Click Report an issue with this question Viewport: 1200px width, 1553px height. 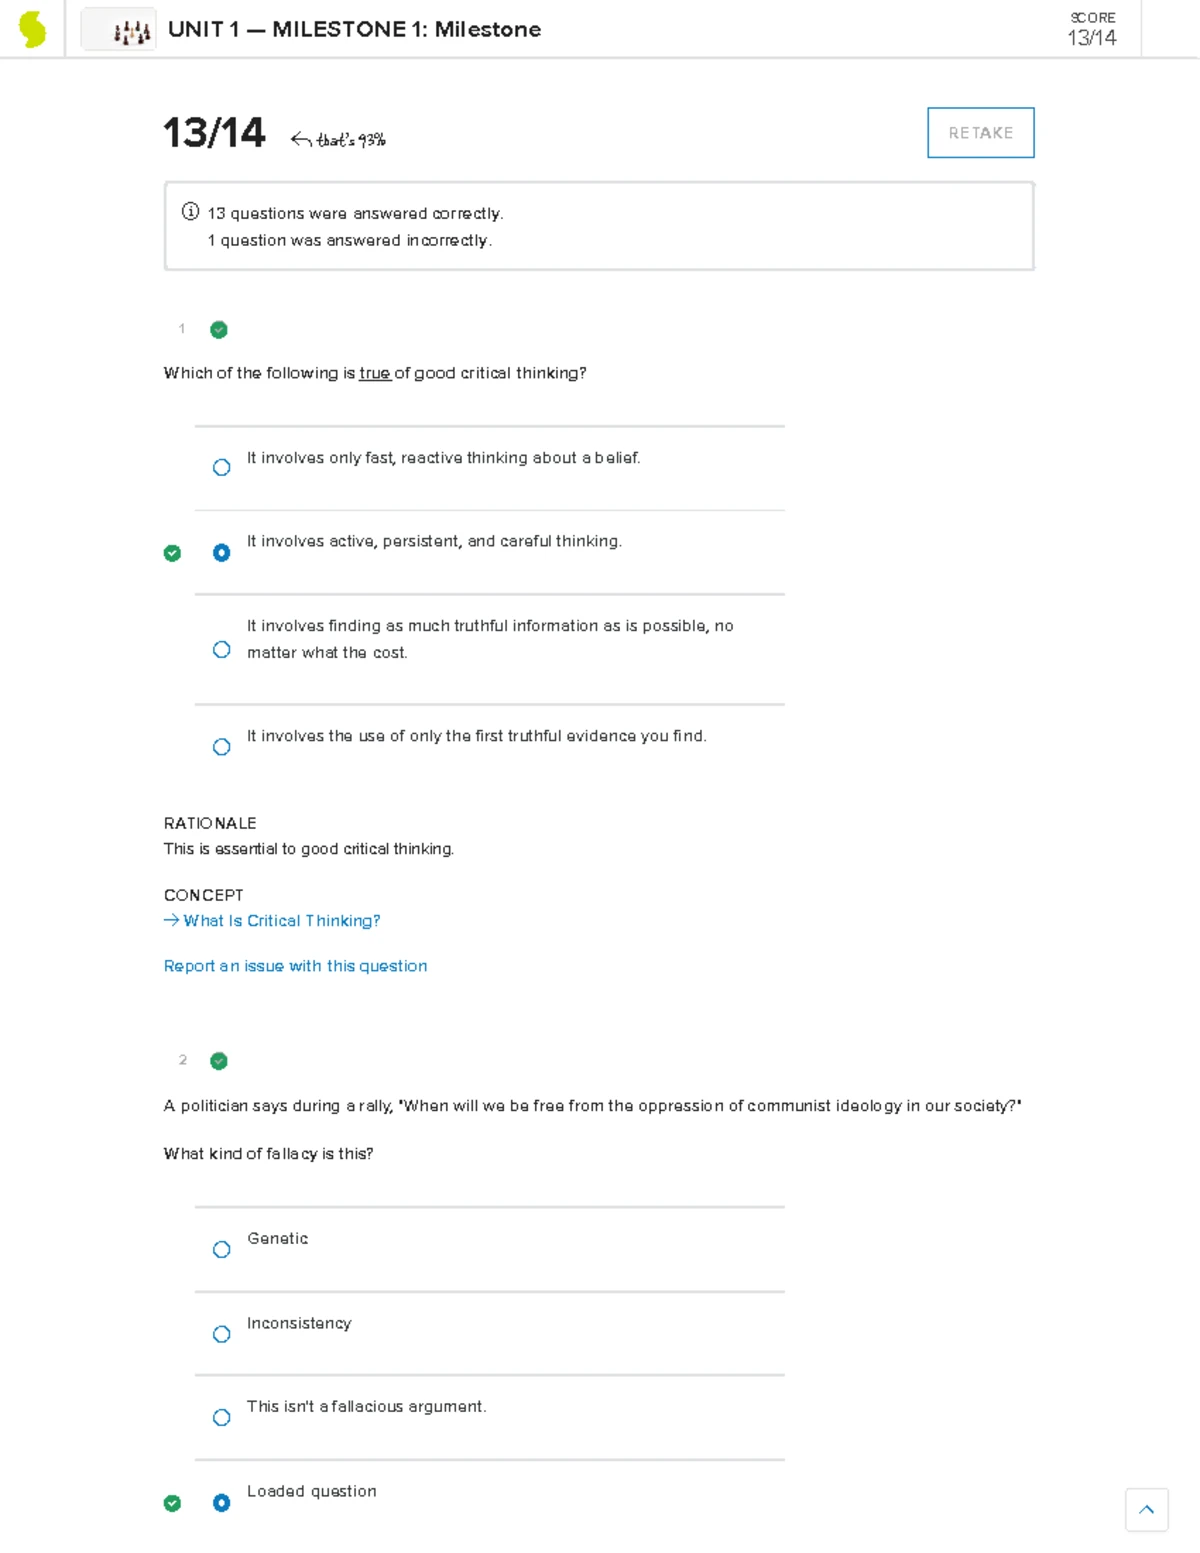(295, 966)
